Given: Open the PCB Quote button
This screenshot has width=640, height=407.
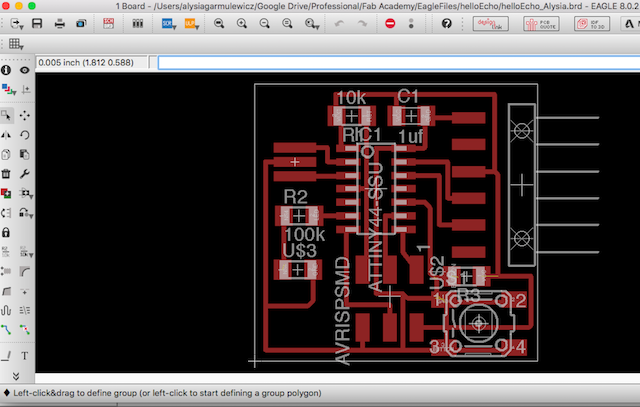Looking at the screenshot, I should [x=541, y=24].
